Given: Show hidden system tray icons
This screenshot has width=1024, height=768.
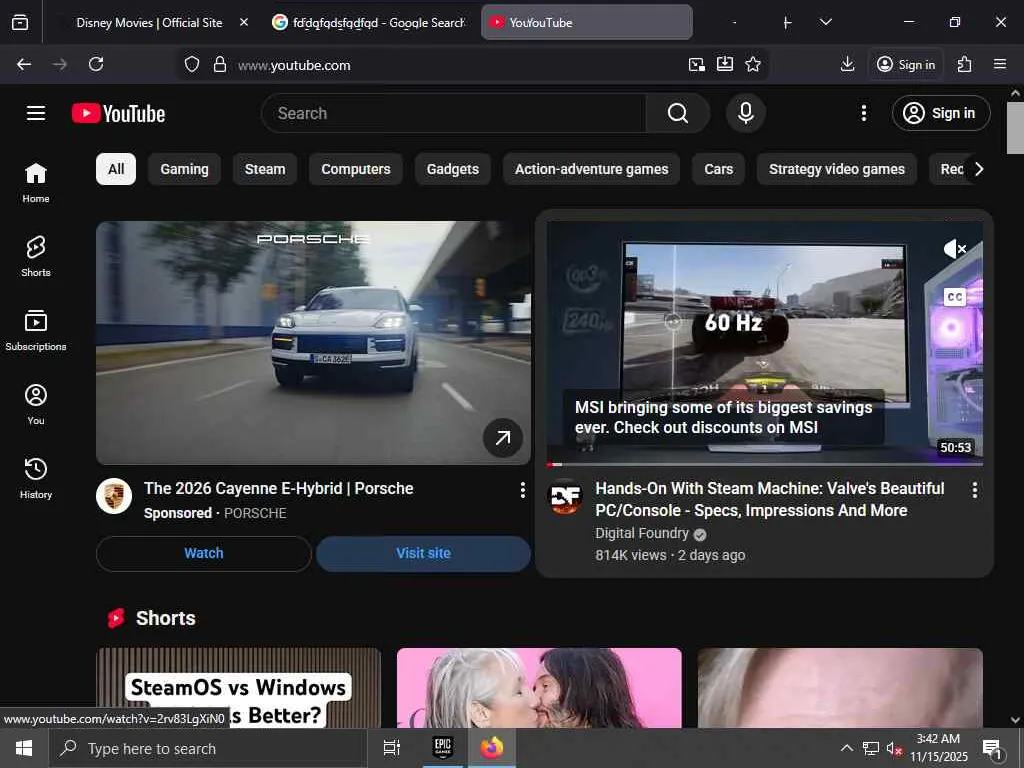Looking at the screenshot, I should coord(846,748).
